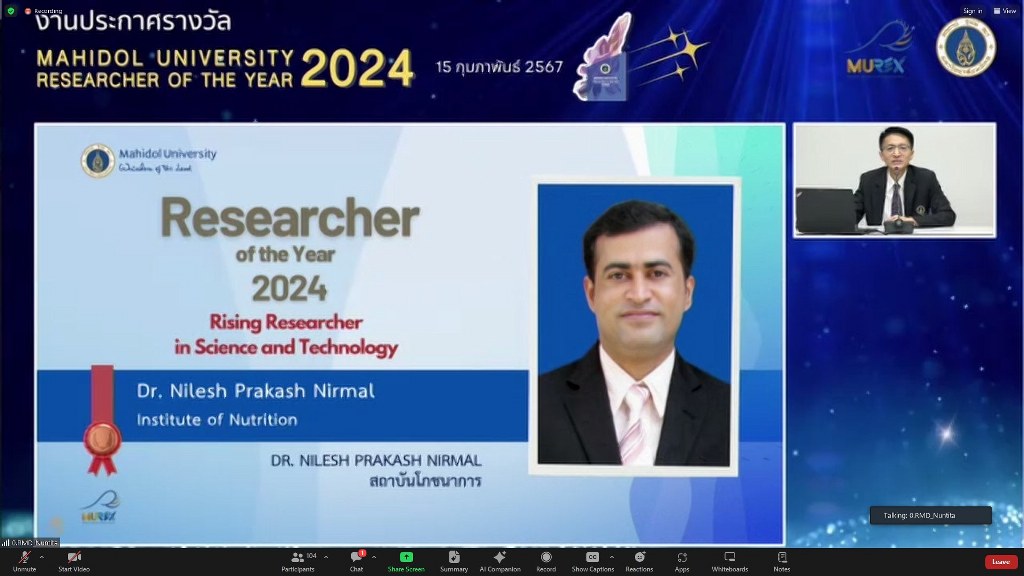The height and width of the screenshot is (576, 1024).
Task: Launch AI Companion
Action: pos(500,561)
